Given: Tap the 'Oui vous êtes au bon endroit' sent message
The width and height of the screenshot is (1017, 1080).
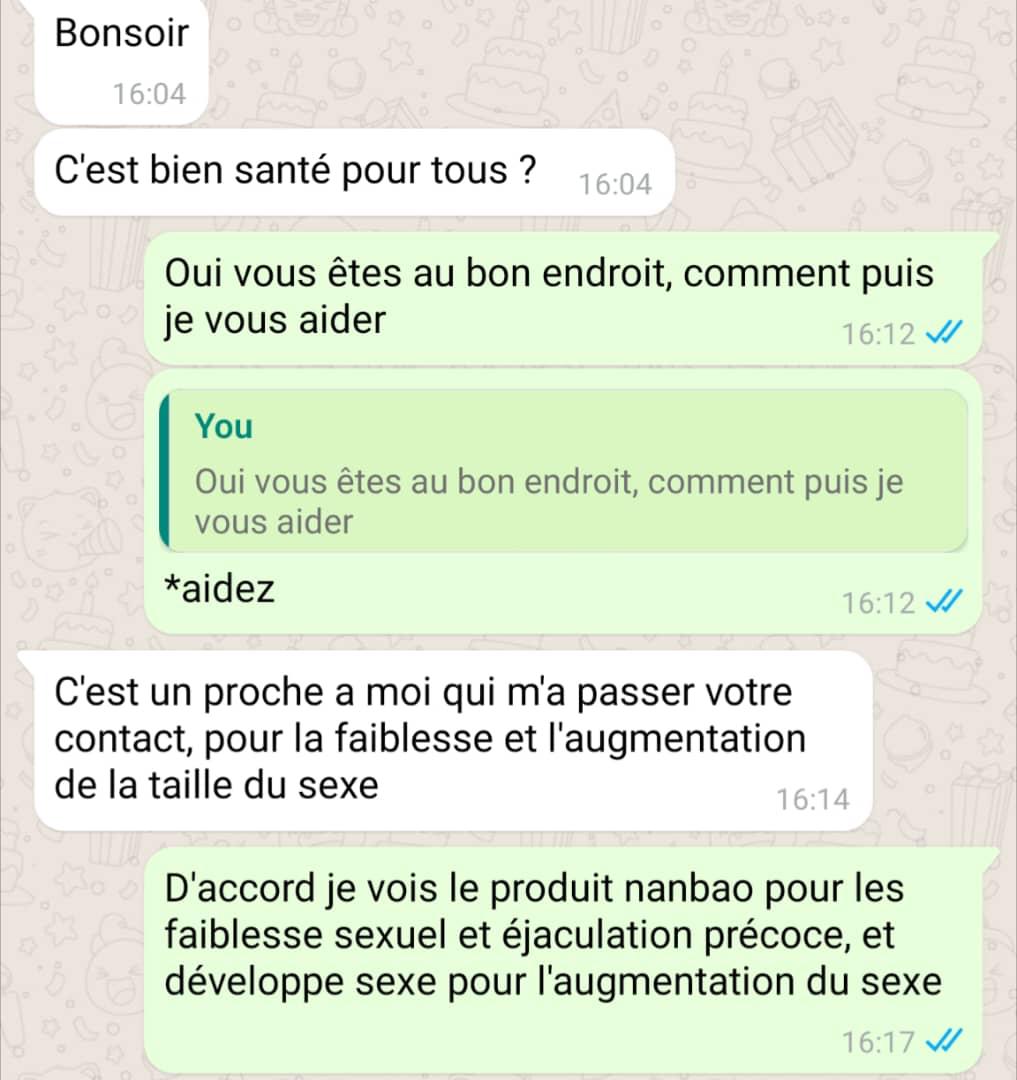Looking at the screenshot, I should click(x=563, y=298).
